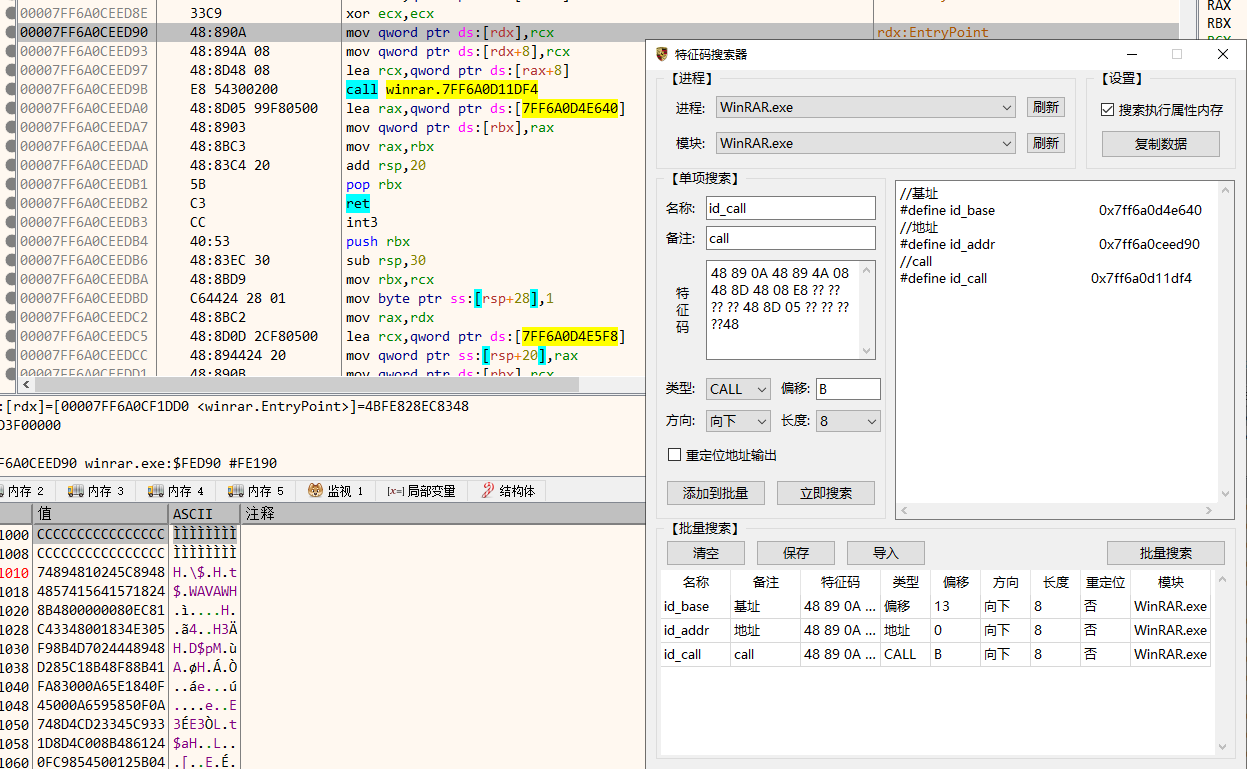
Task: Click the dump value 74894810245C8948
Action: pyautogui.click(x=100, y=572)
